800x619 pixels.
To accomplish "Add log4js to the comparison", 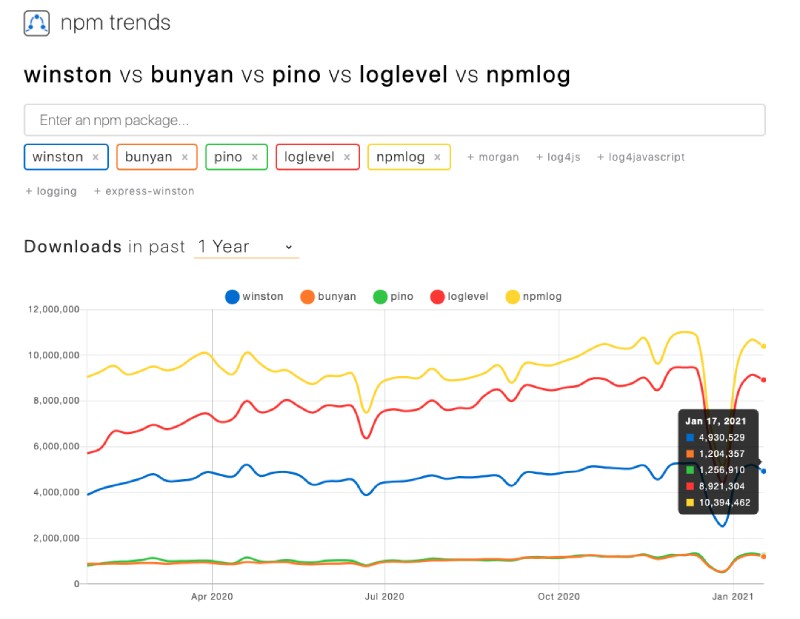I will tap(556, 157).
